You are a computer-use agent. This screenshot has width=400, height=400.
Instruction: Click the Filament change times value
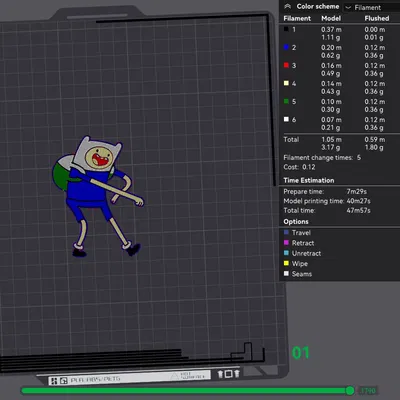tap(359, 158)
